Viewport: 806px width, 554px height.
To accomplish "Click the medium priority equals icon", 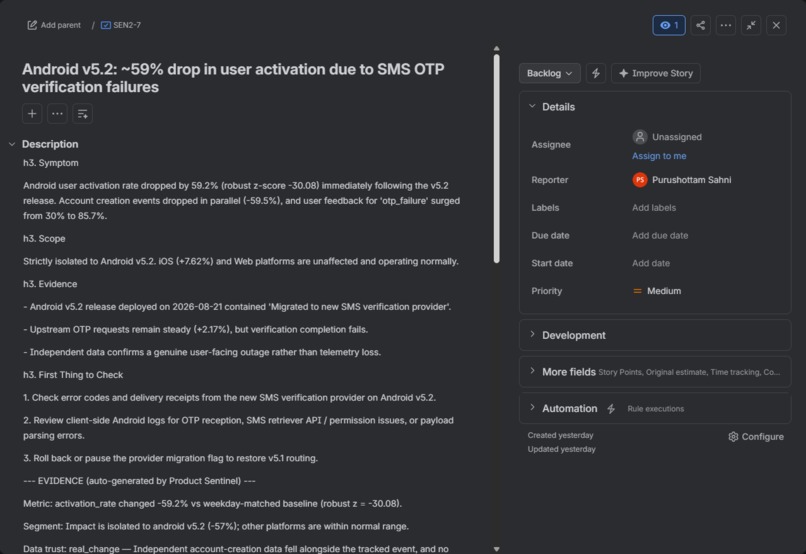I will point(637,291).
